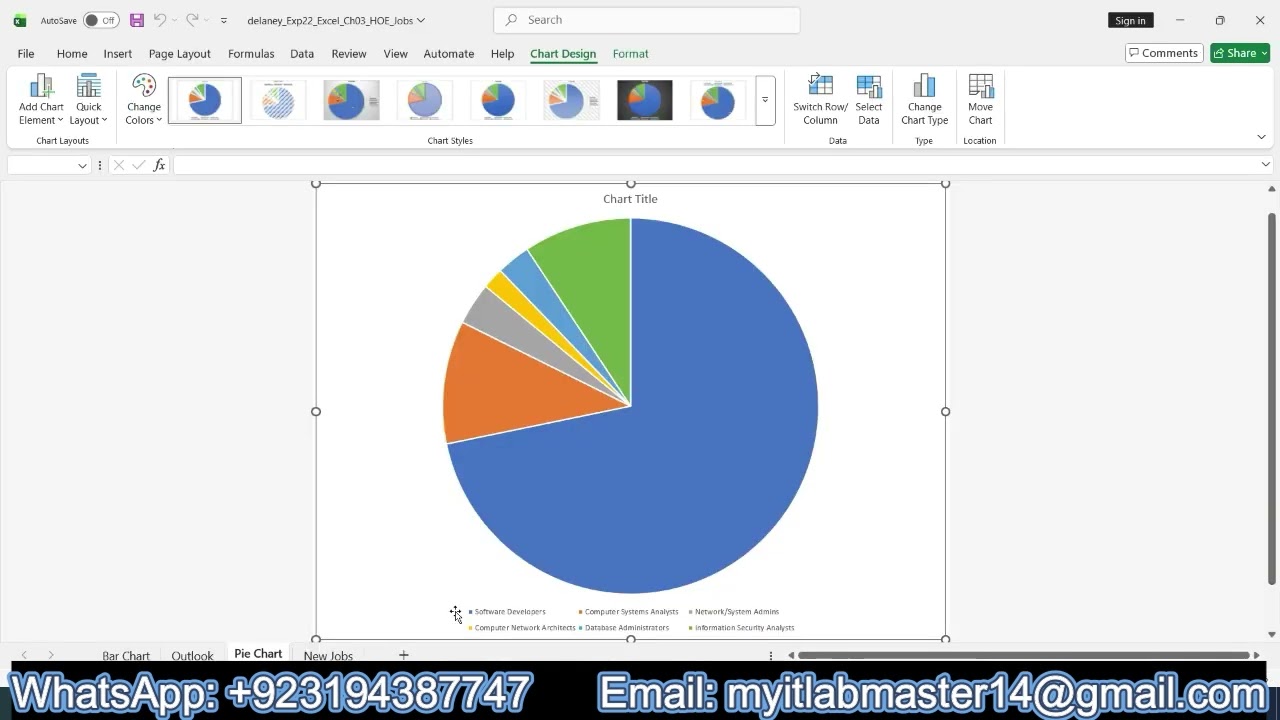Click the Move Chart icon
Screen dimensions: 1280x720
pos(980,100)
